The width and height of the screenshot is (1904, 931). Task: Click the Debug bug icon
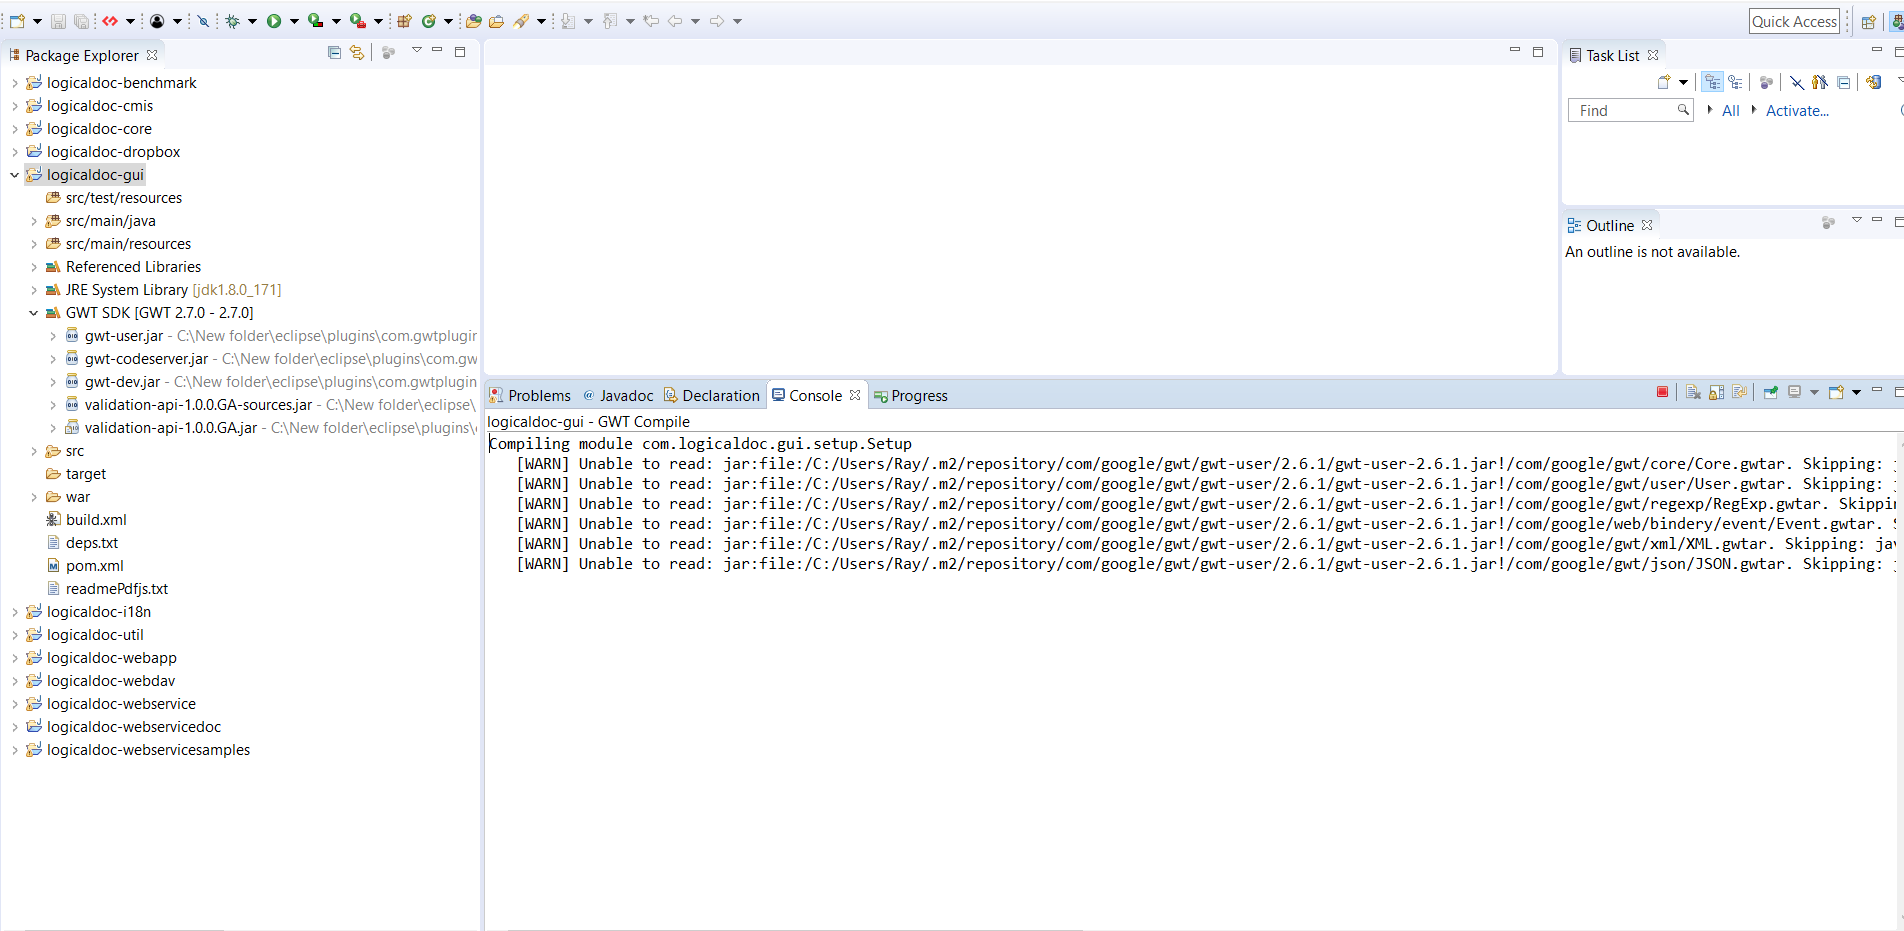(233, 21)
